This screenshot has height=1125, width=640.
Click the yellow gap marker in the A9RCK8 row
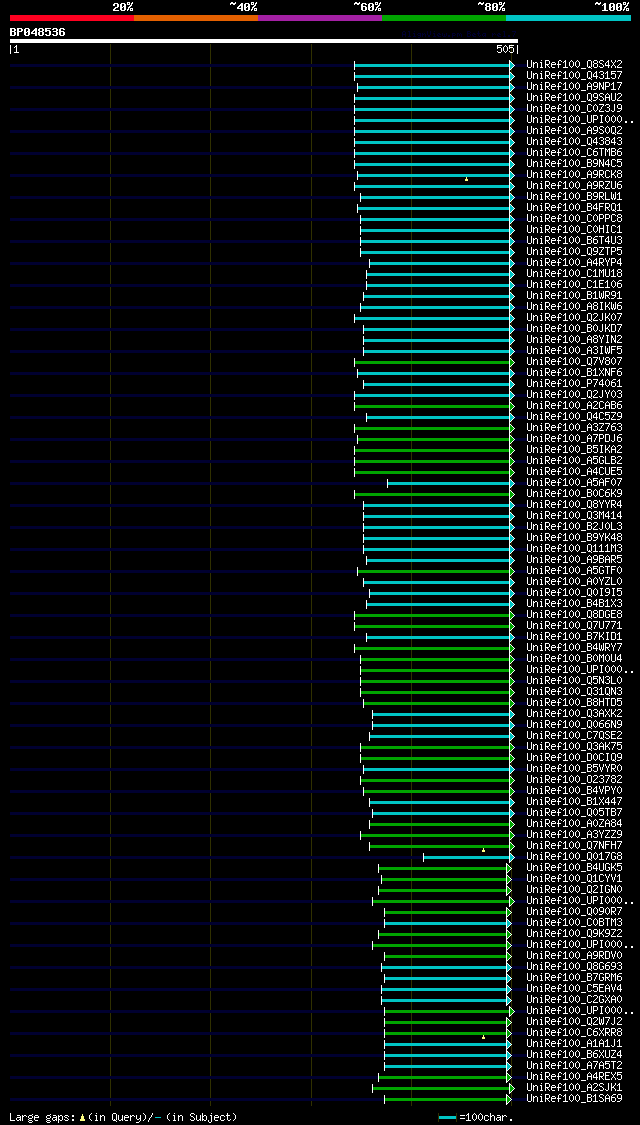tap(466, 179)
